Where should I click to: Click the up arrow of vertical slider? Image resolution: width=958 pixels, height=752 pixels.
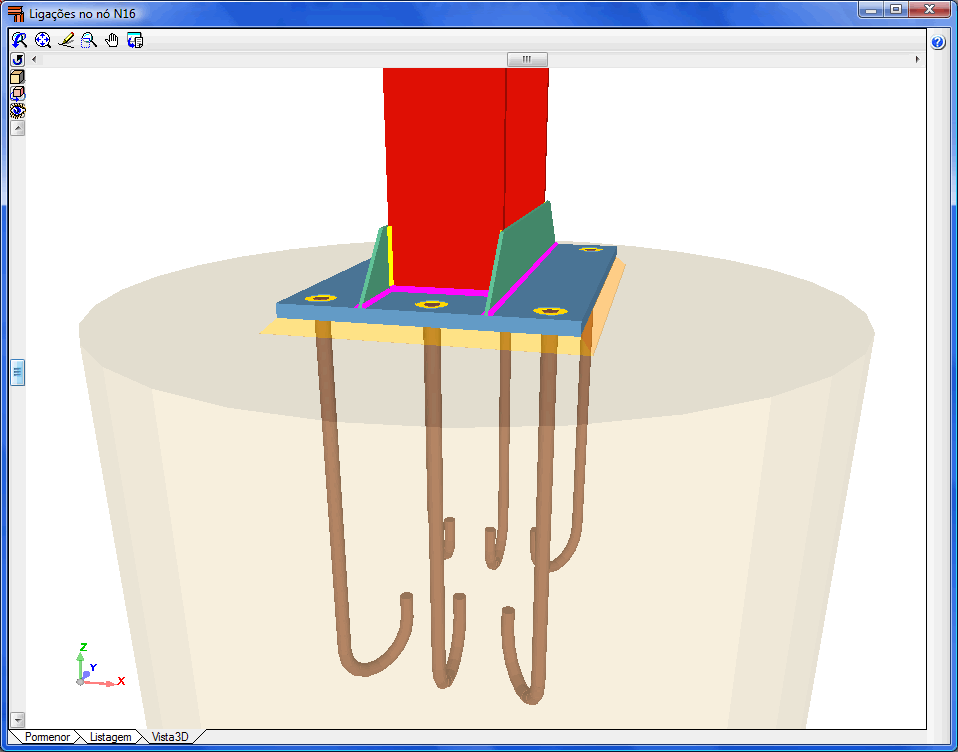[18, 128]
